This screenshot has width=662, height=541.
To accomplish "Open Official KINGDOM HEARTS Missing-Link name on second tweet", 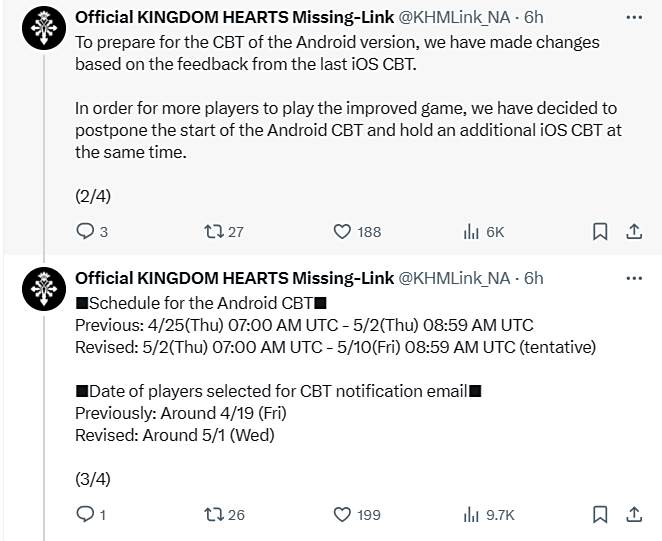I will (234, 278).
